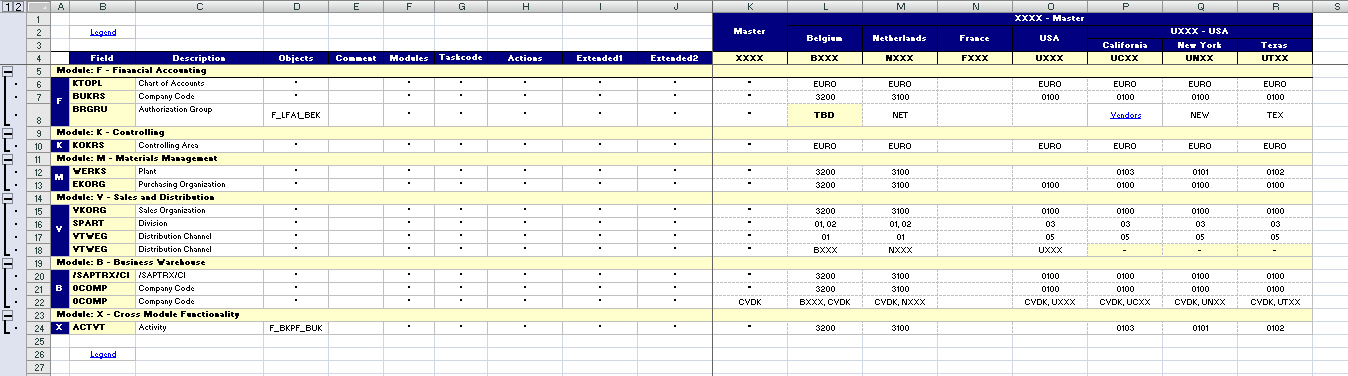Collapse the Cross Module Functionality group

tap(8, 314)
